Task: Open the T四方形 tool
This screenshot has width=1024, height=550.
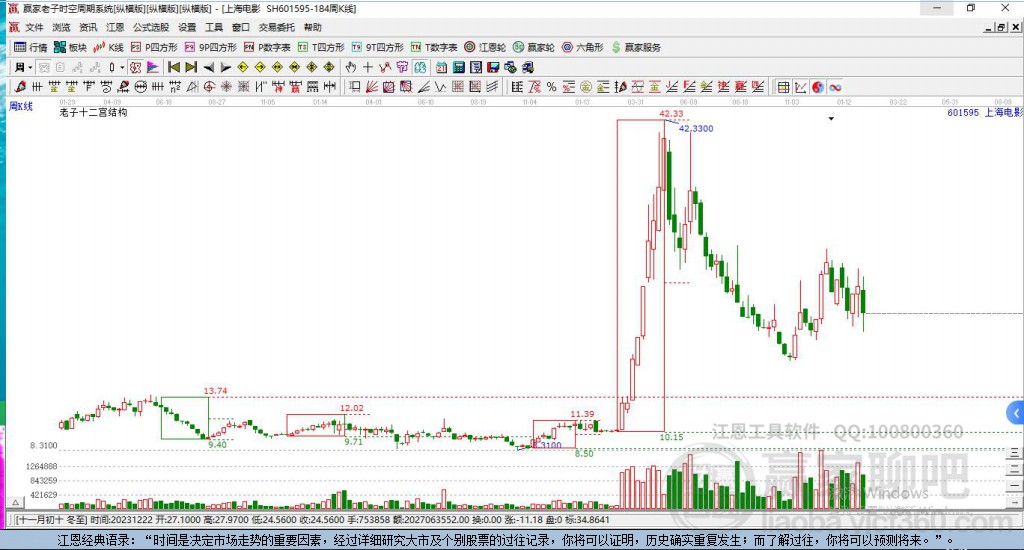Action: coord(321,47)
